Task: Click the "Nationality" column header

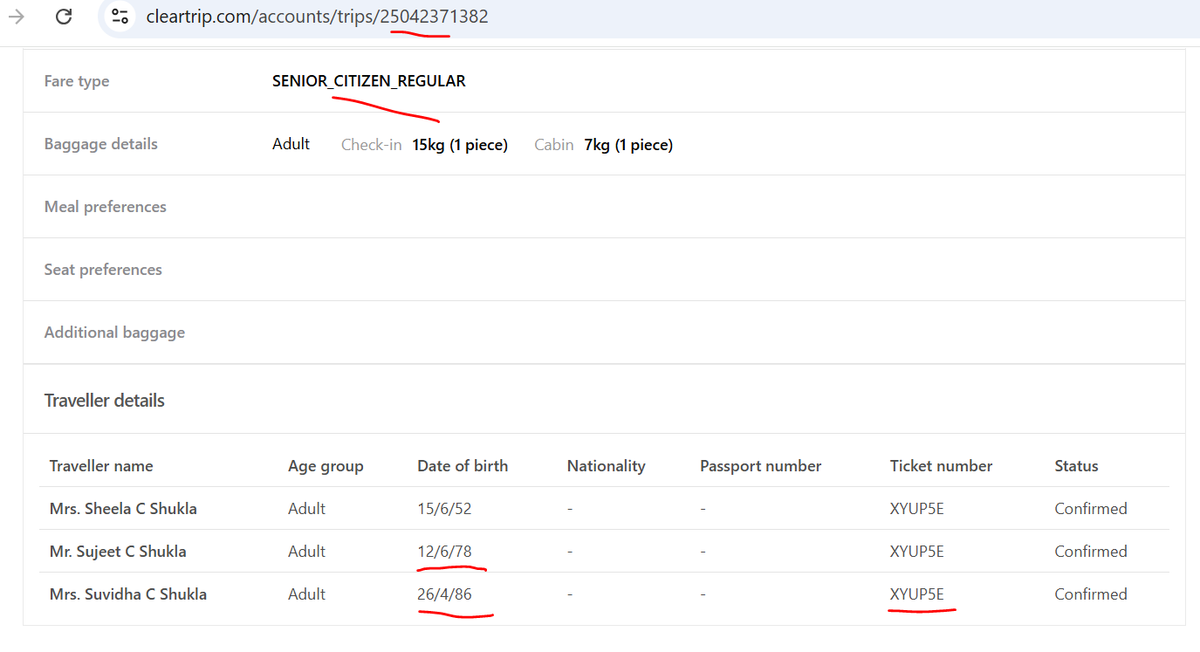Action: point(606,466)
